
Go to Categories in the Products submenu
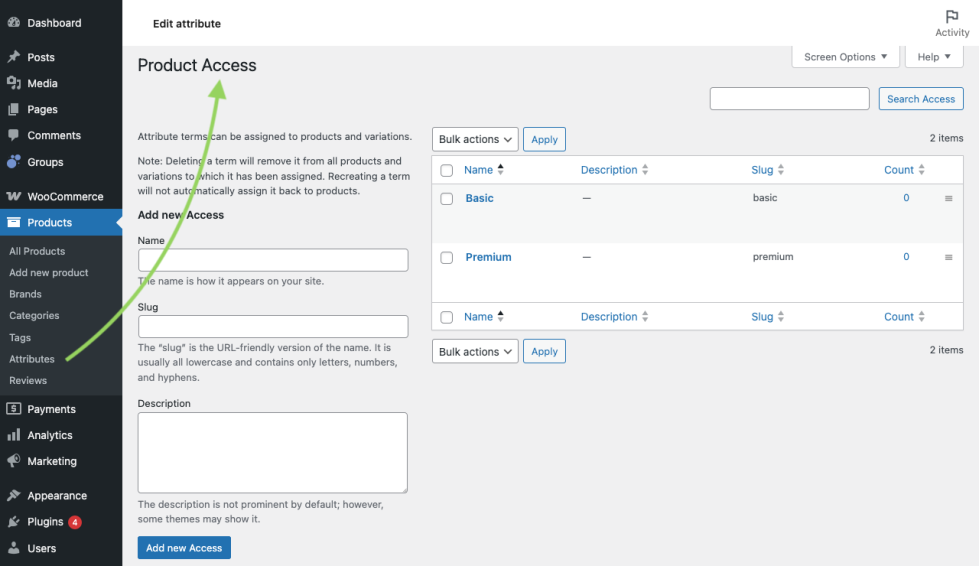tap(34, 316)
